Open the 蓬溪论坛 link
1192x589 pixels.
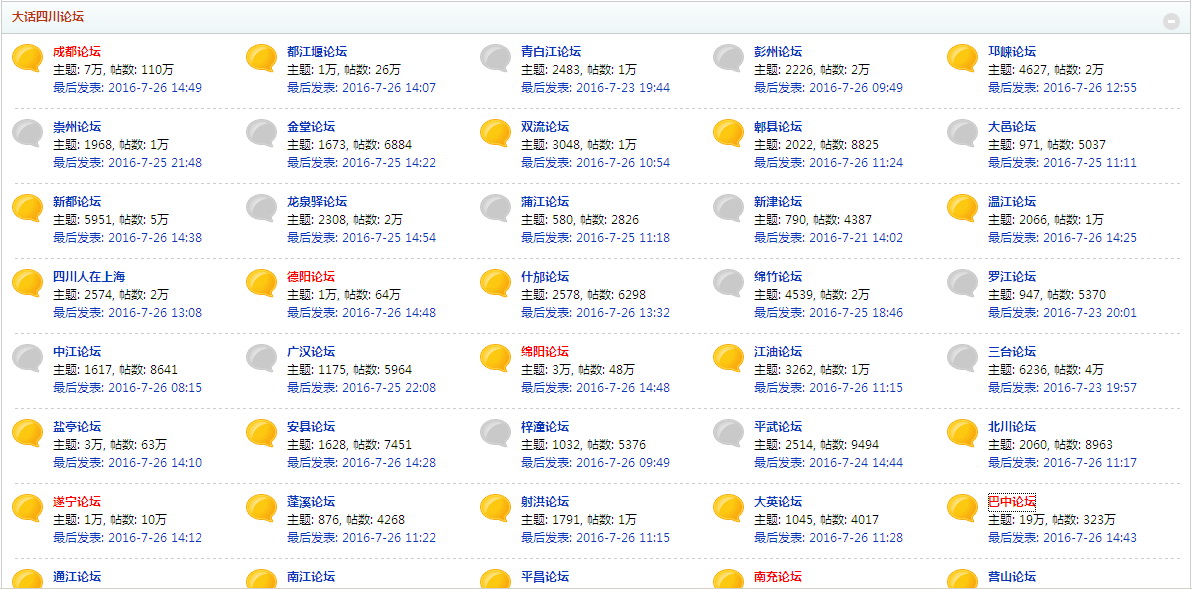[311, 502]
